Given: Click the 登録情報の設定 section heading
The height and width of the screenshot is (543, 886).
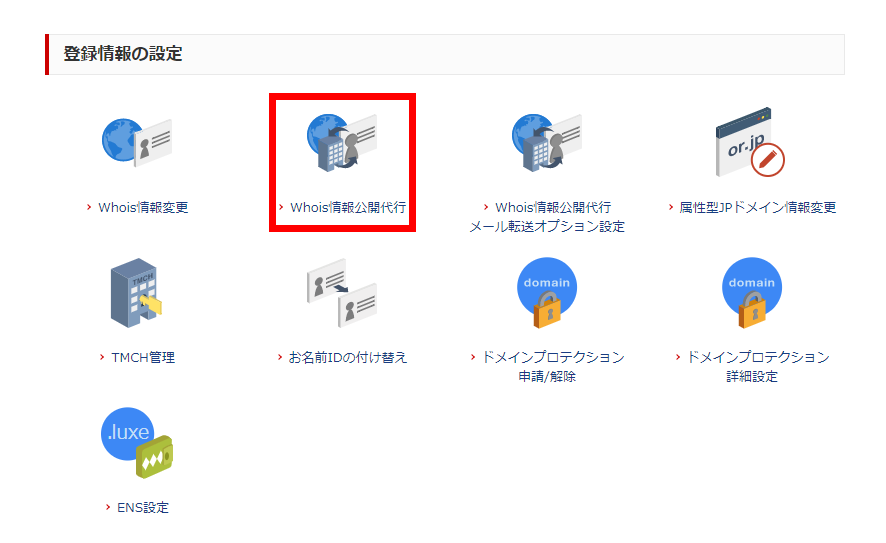Looking at the screenshot, I should point(123,54).
